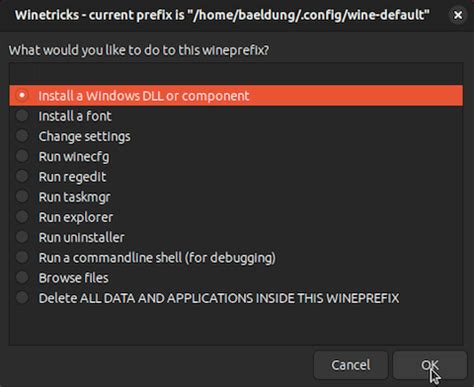Choose the 'Run taskmgr' option
The image size is (474, 387).
(236, 197)
